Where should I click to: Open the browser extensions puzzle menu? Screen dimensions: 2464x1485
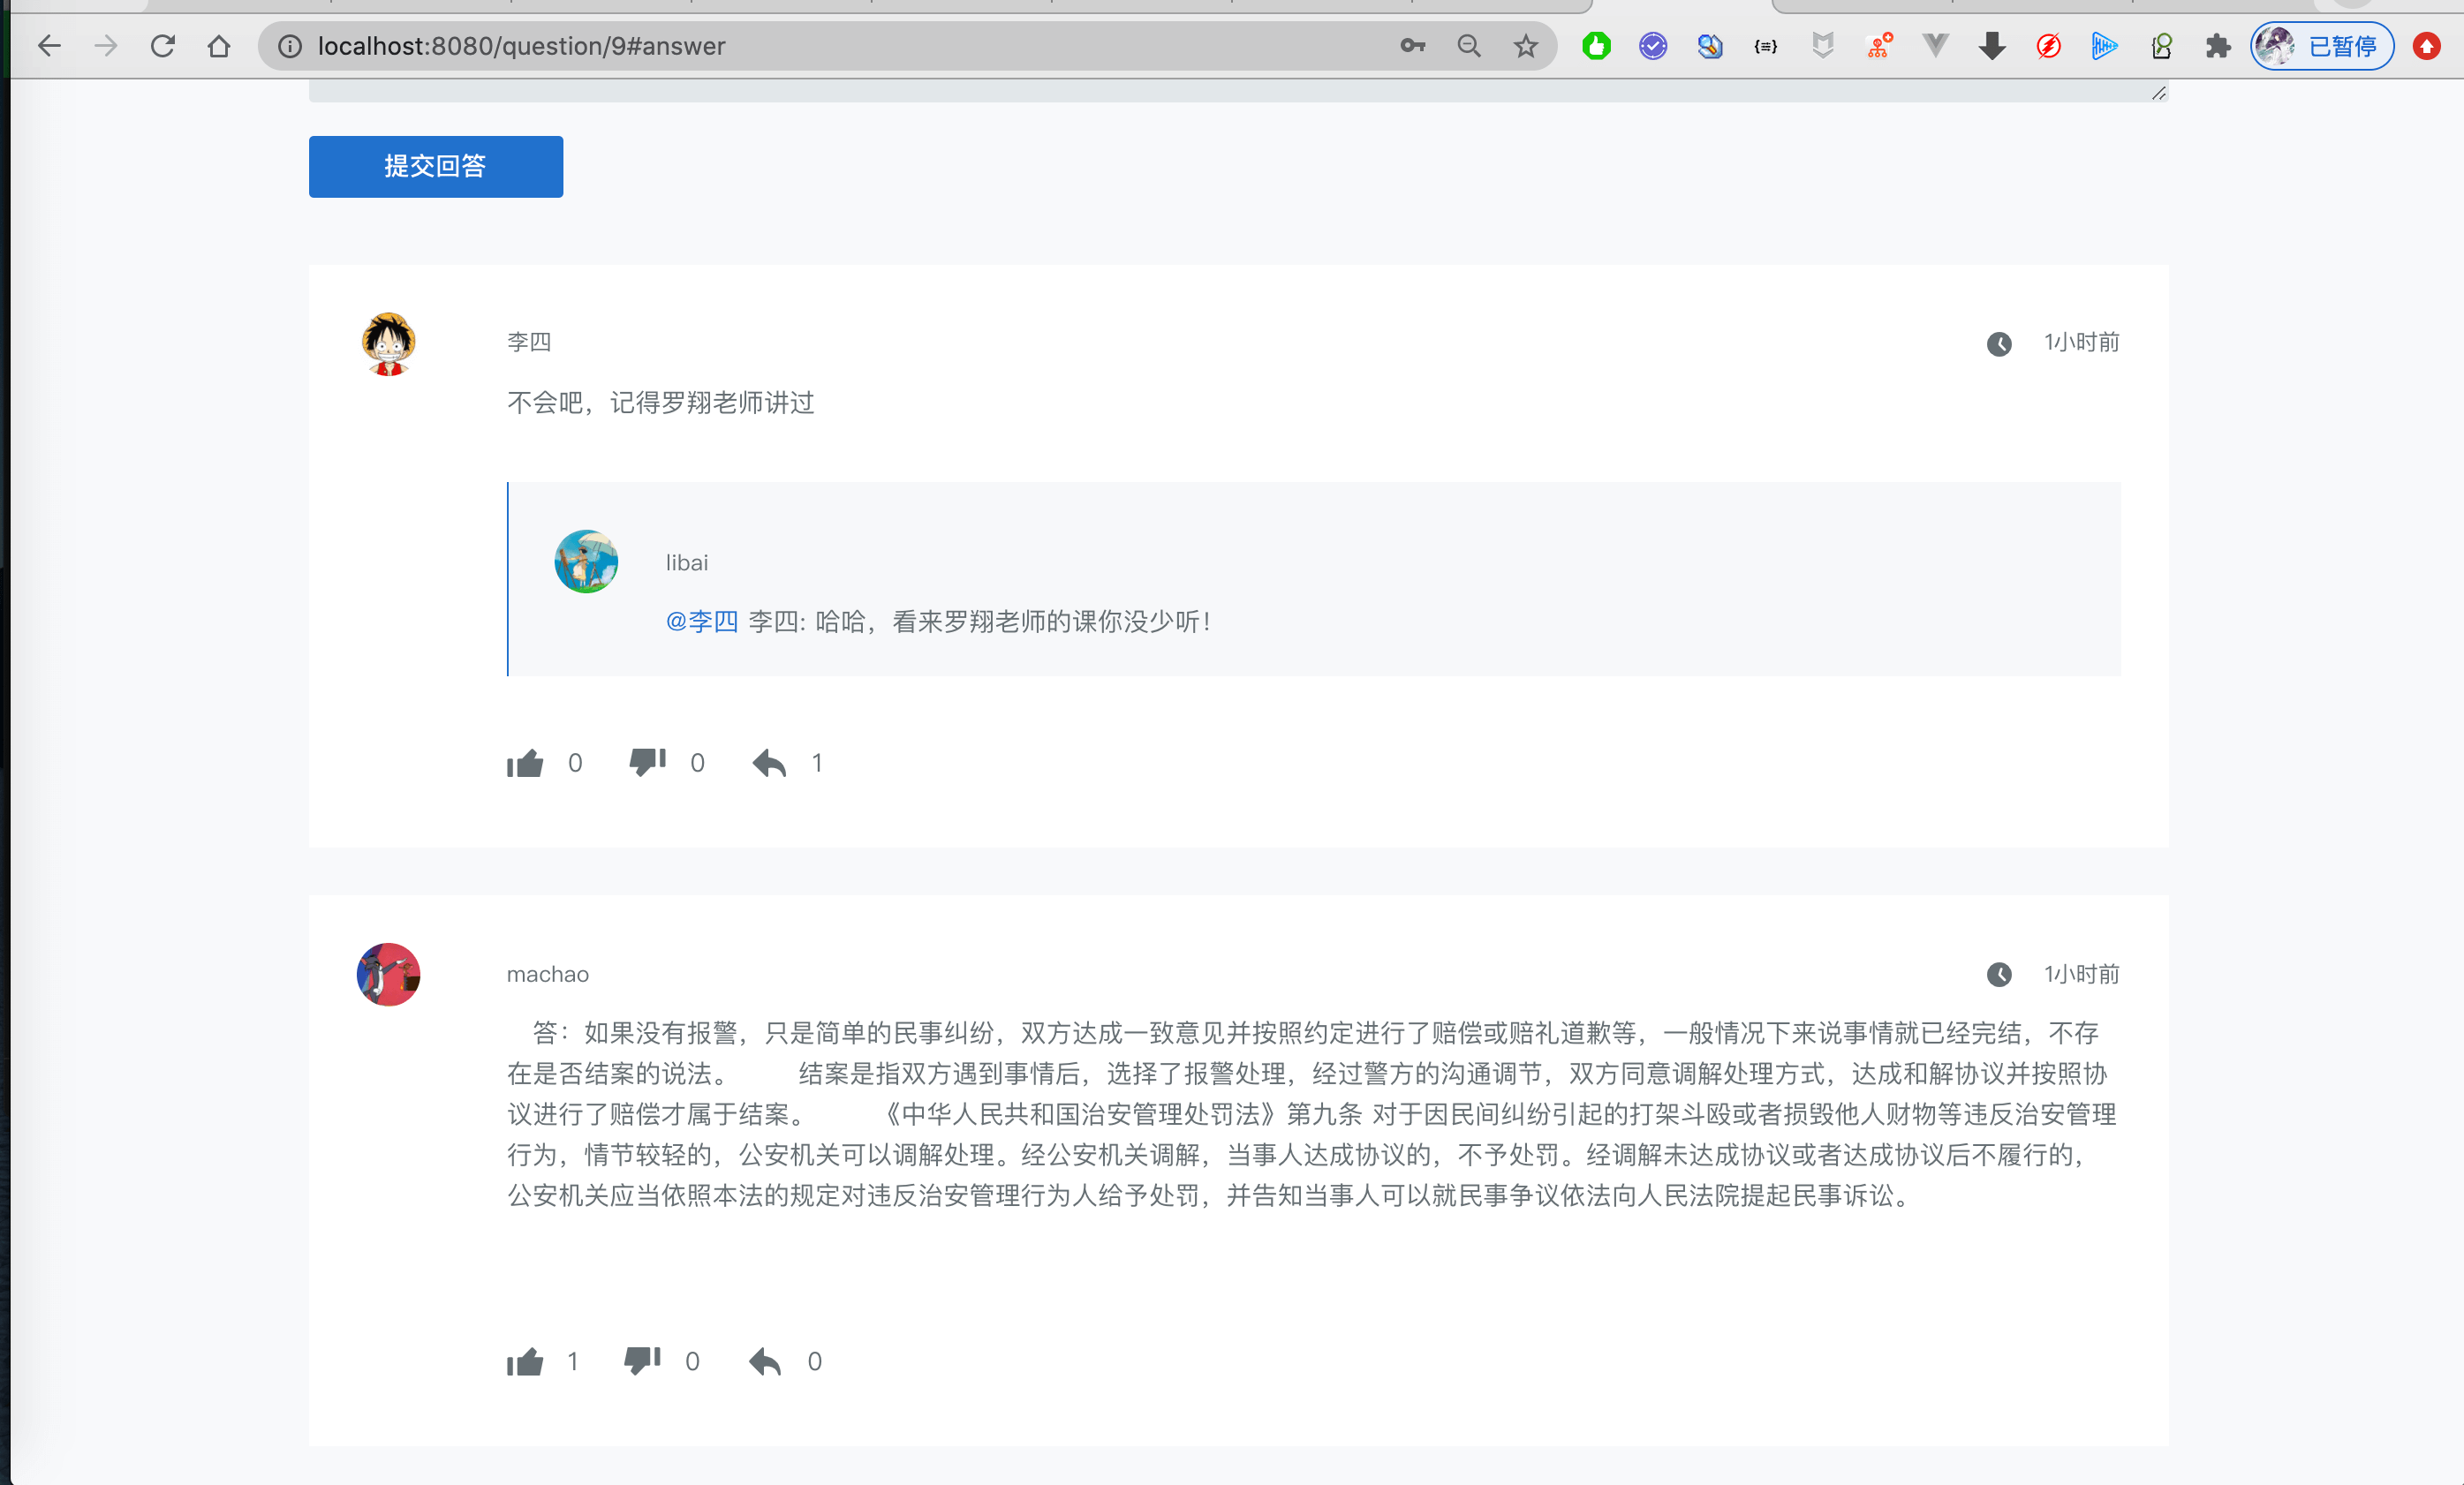click(x=2217, y=46)
